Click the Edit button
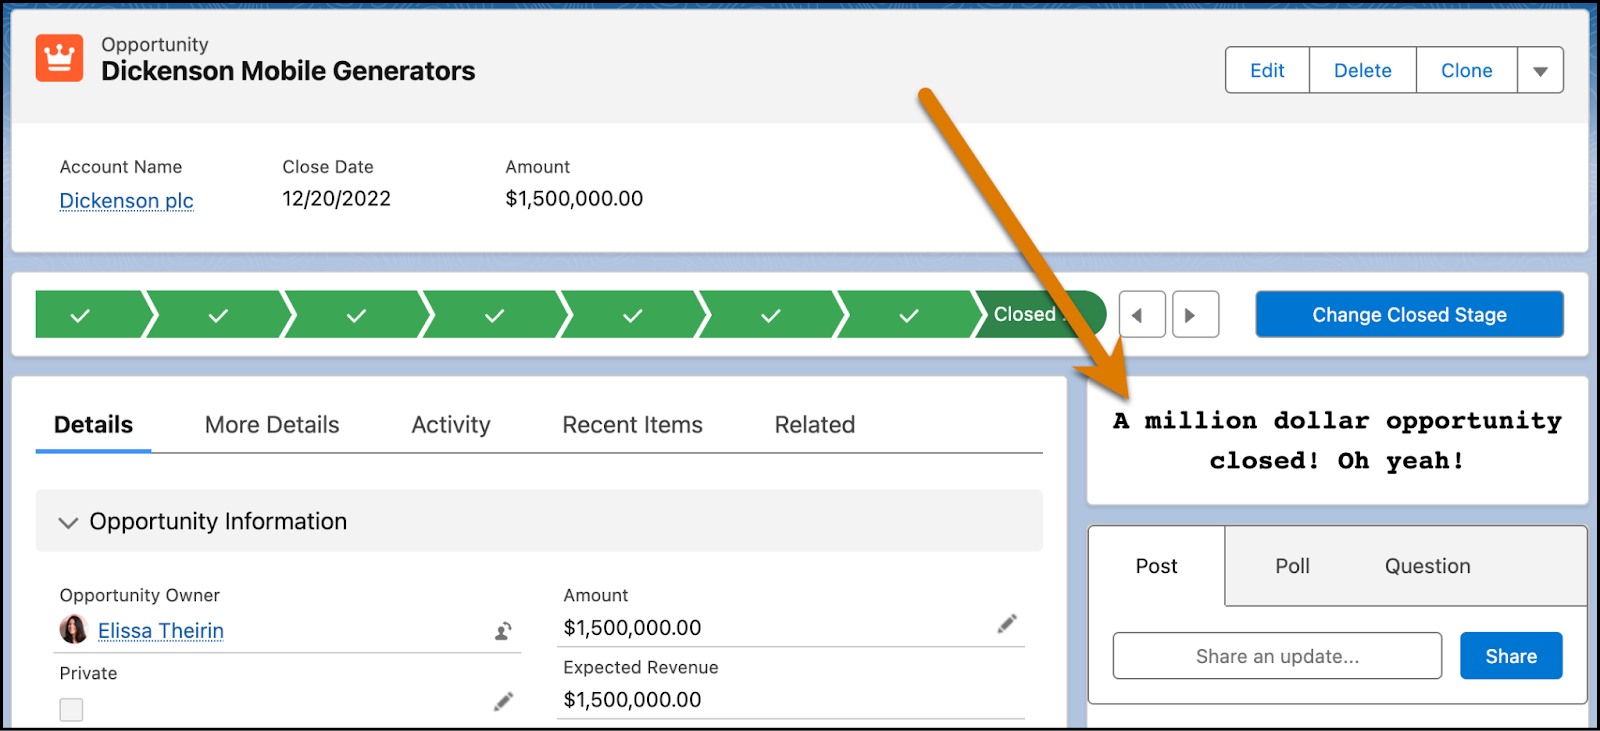1600x731 pixels. [x=1267, y=70]
